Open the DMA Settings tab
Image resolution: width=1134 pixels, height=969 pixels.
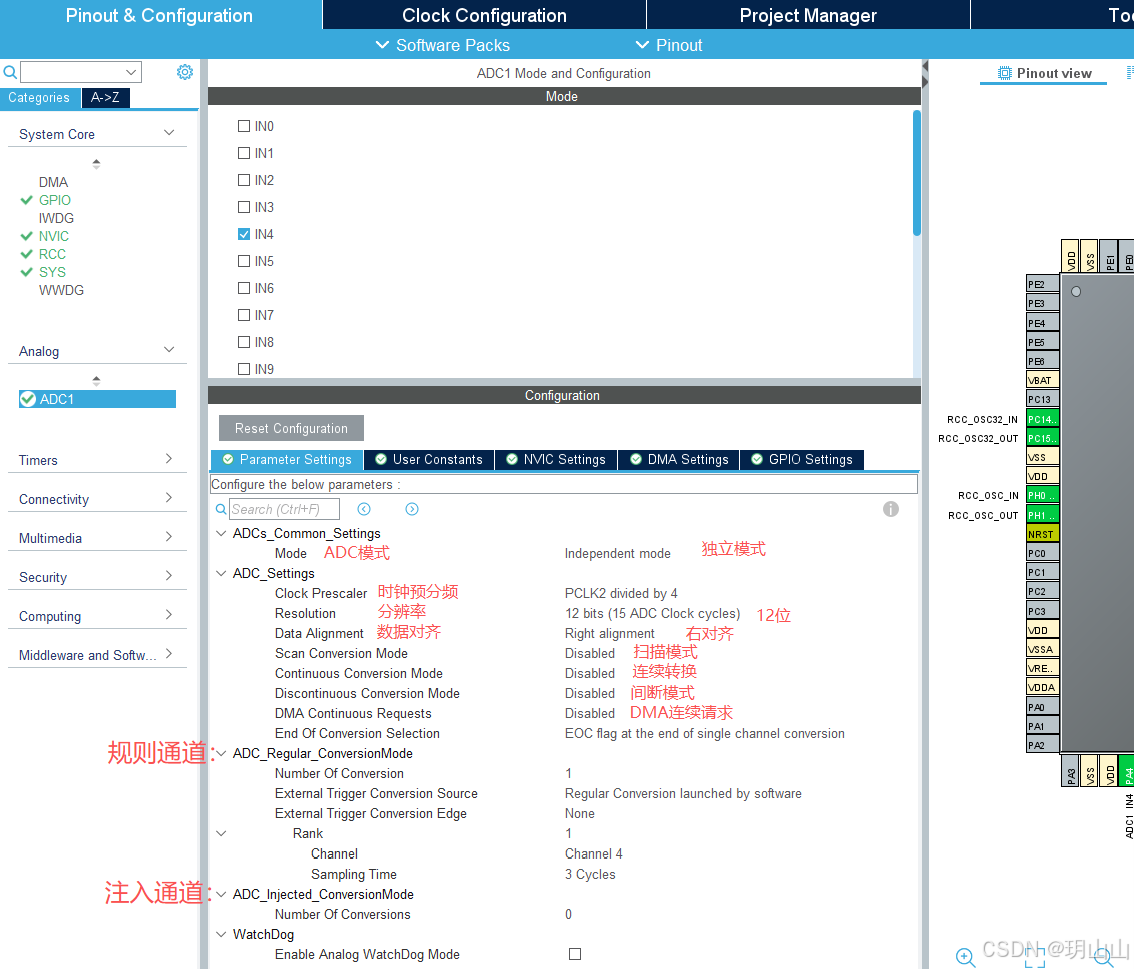coord(678,459)
